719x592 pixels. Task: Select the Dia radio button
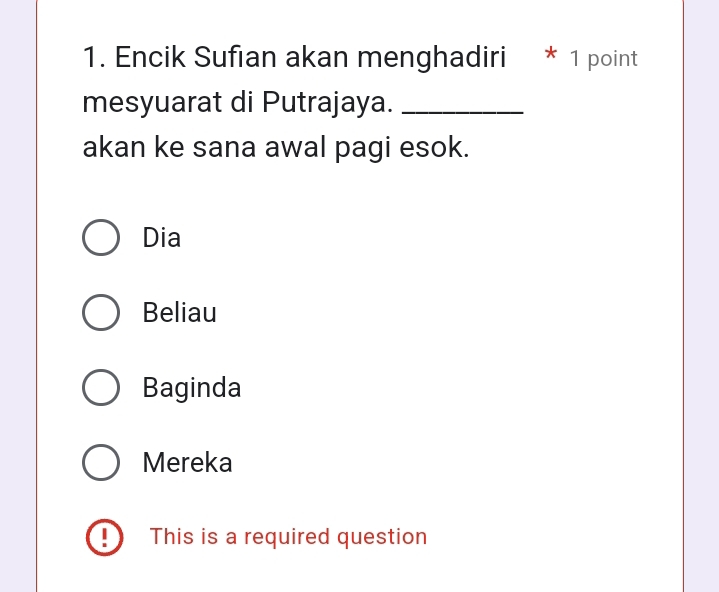click(x=99, y=238)
